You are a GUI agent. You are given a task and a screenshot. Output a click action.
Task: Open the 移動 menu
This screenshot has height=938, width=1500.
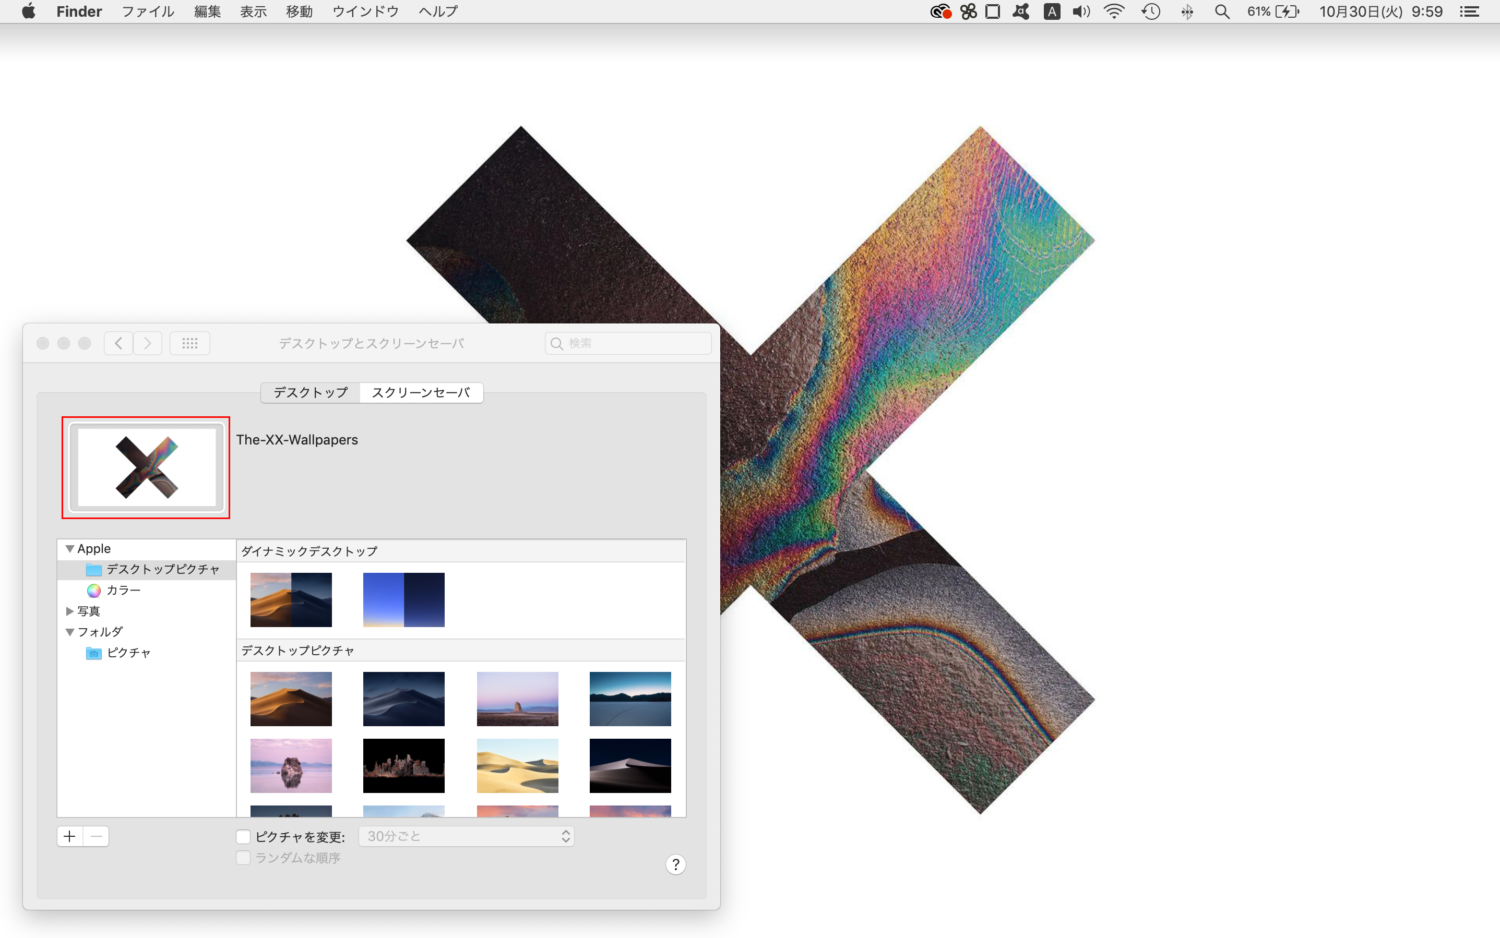point(300,12)
